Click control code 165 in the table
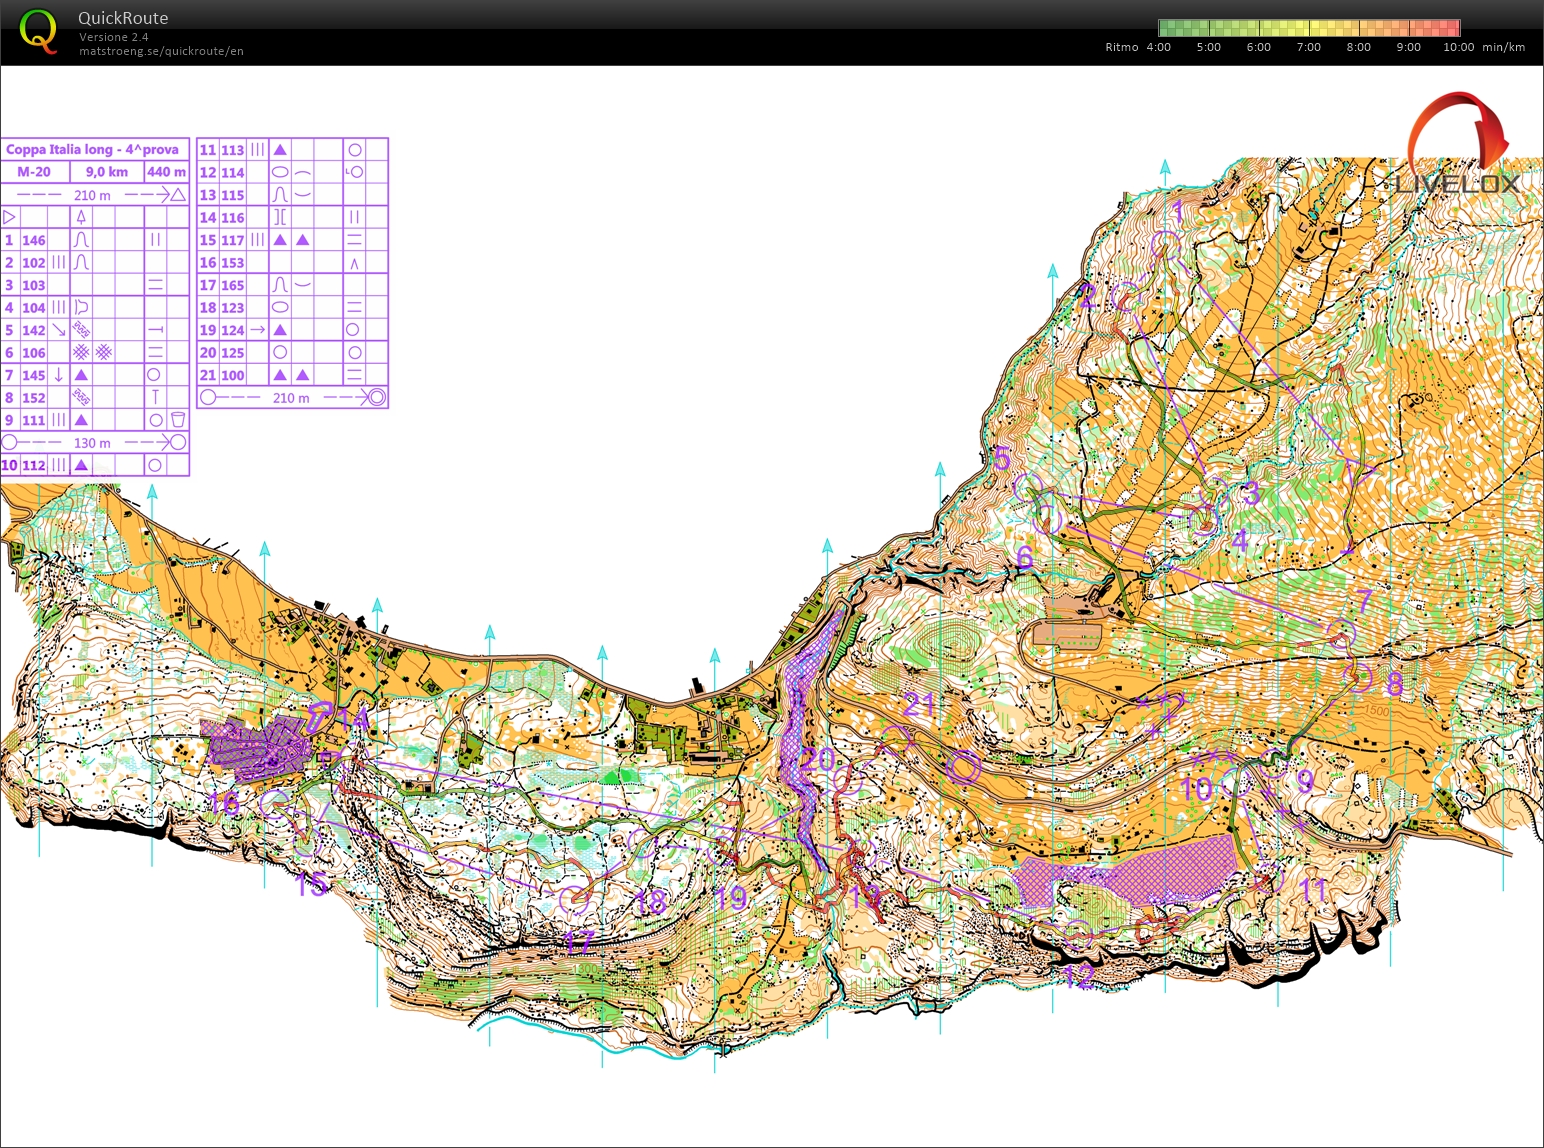The image size is (1544, 1148). (233, 285)
